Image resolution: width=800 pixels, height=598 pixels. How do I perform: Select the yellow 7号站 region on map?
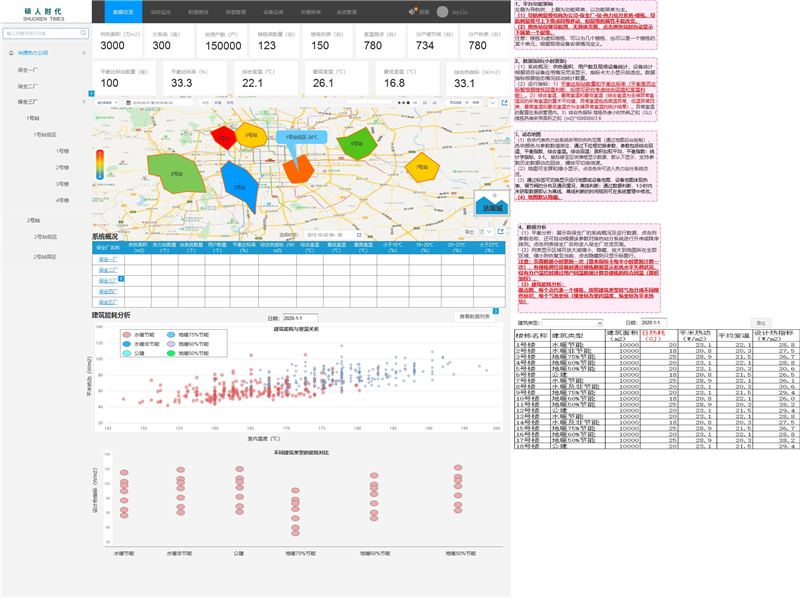(421, 167)
